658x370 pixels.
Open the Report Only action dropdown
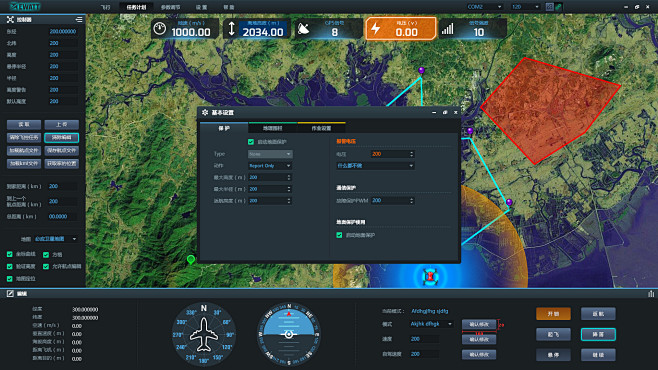270,166
